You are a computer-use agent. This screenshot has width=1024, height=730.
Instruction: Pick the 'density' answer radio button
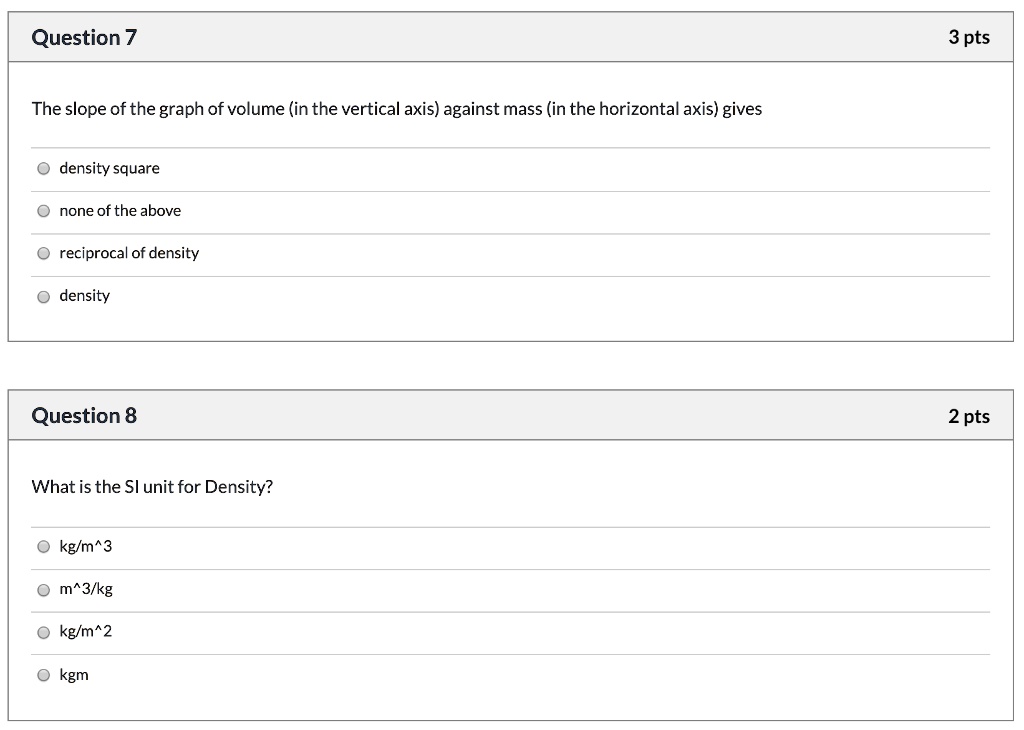[44, 297]
